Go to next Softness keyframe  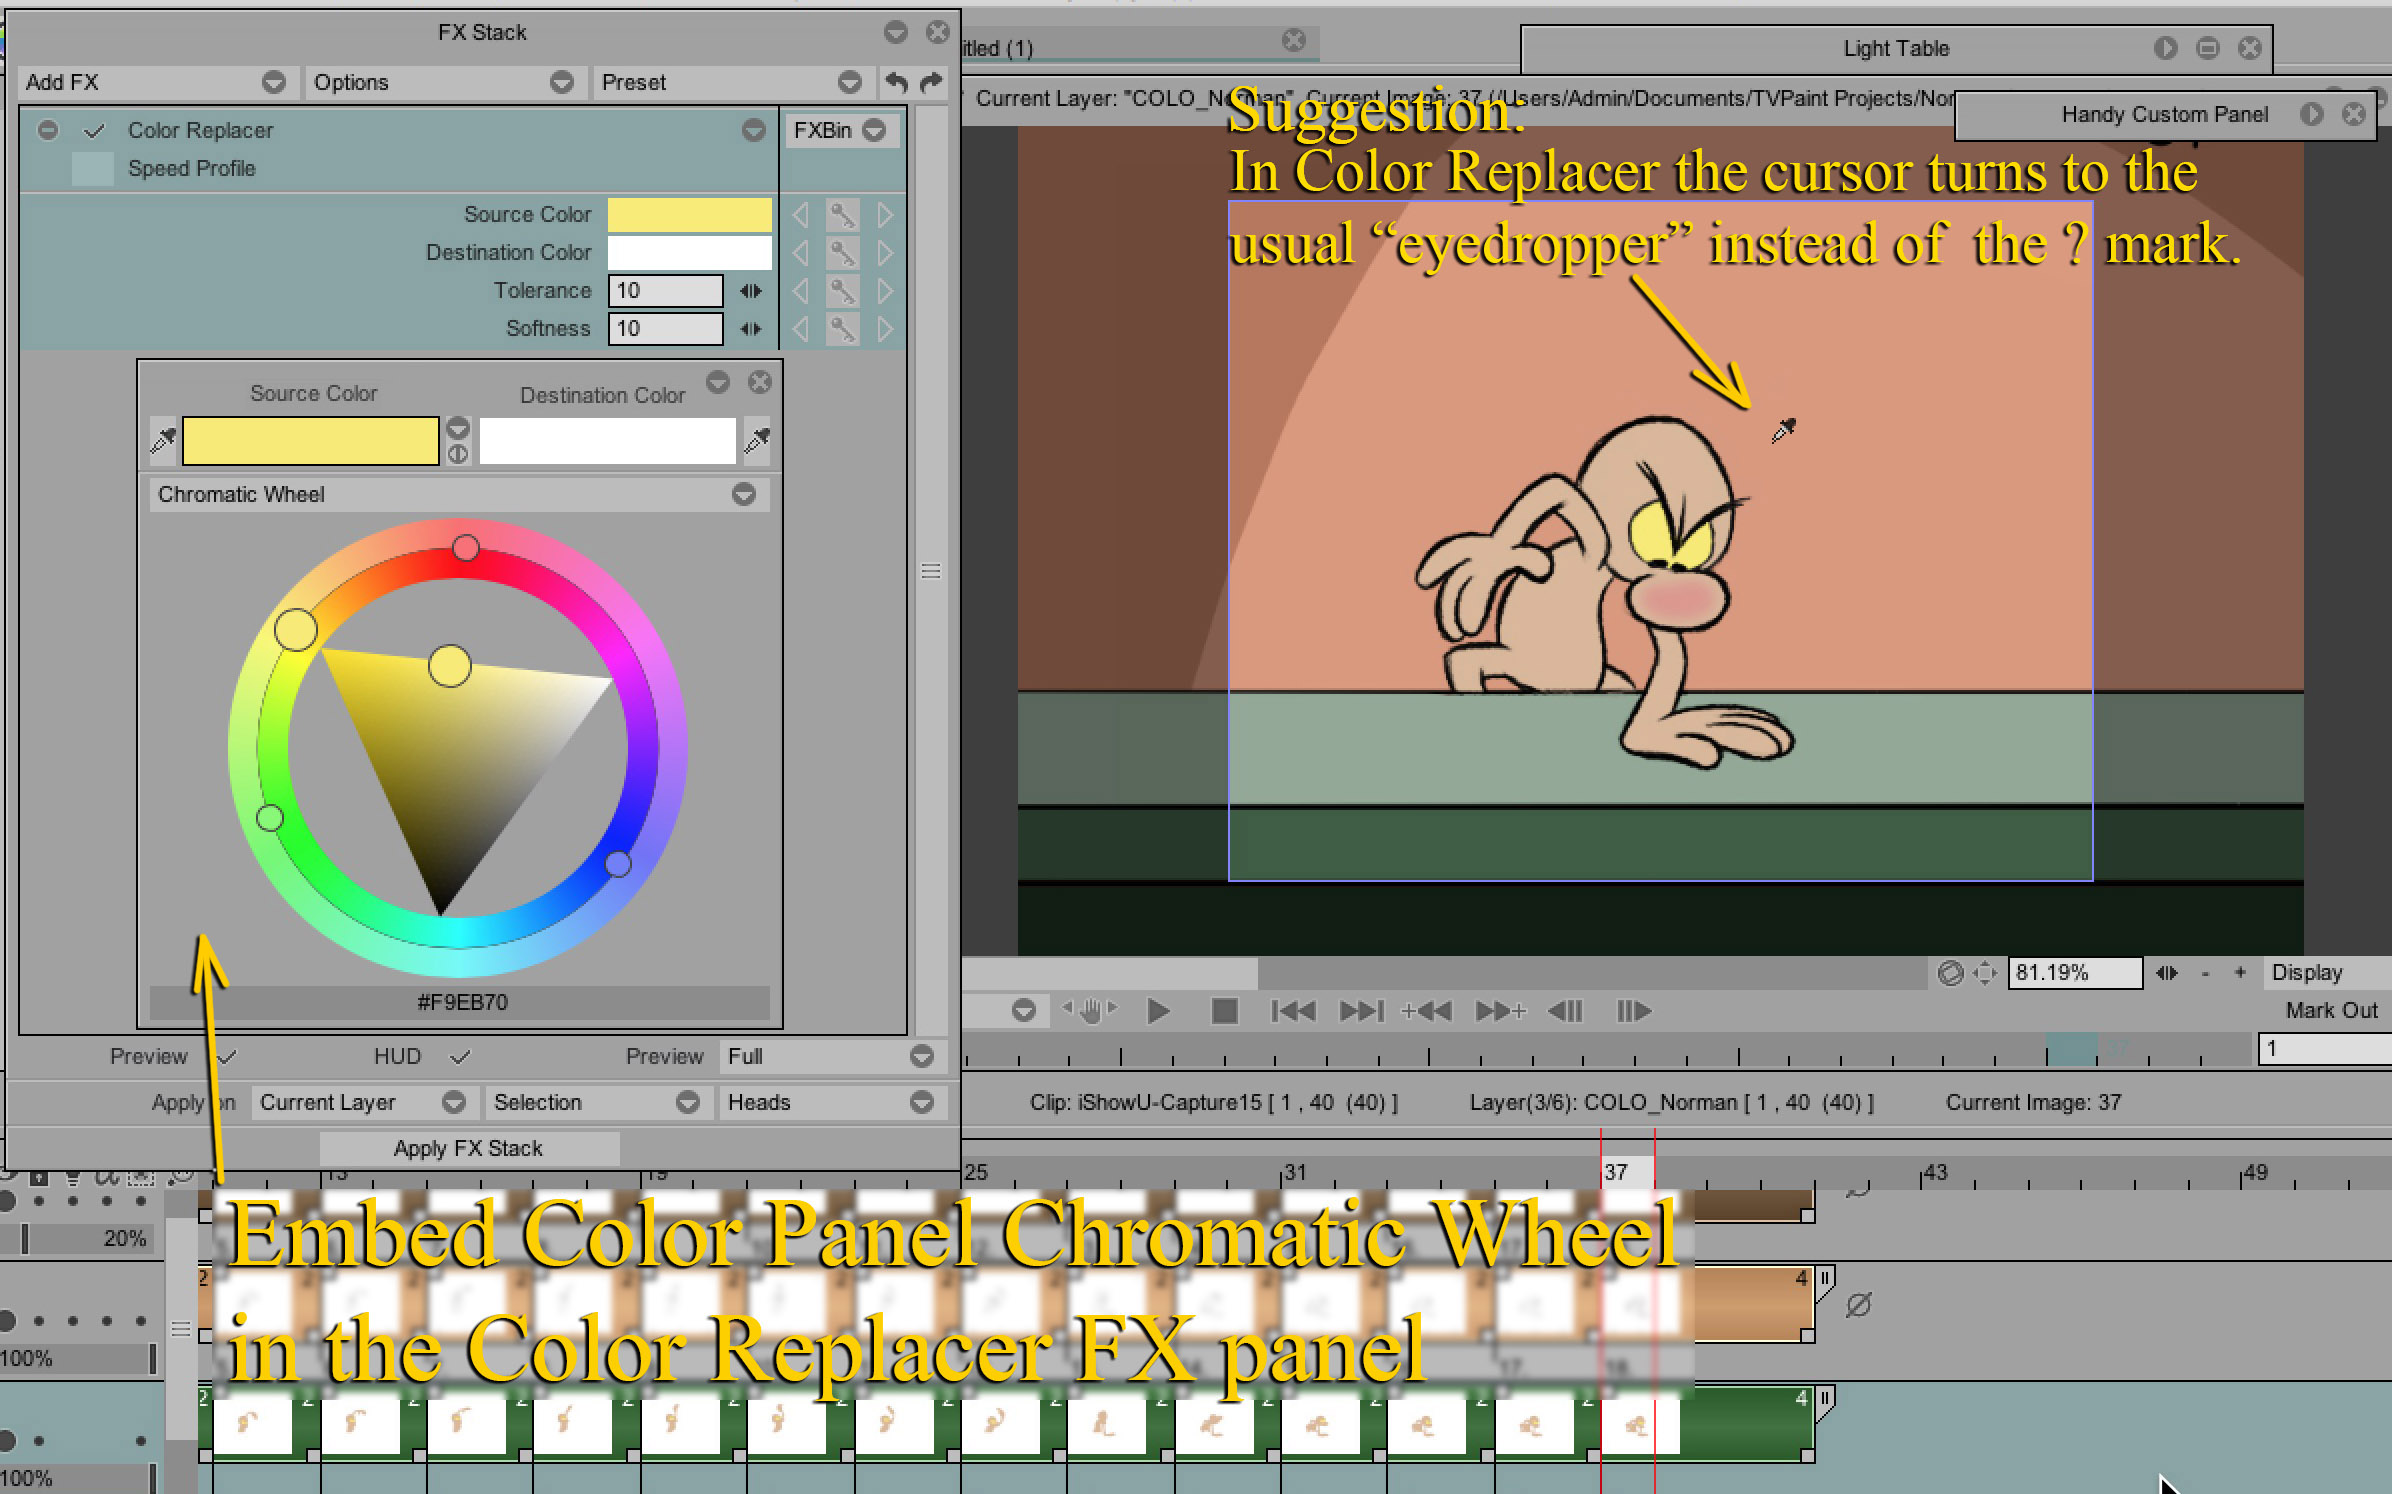pyautogui.click(x=884, y=329)
